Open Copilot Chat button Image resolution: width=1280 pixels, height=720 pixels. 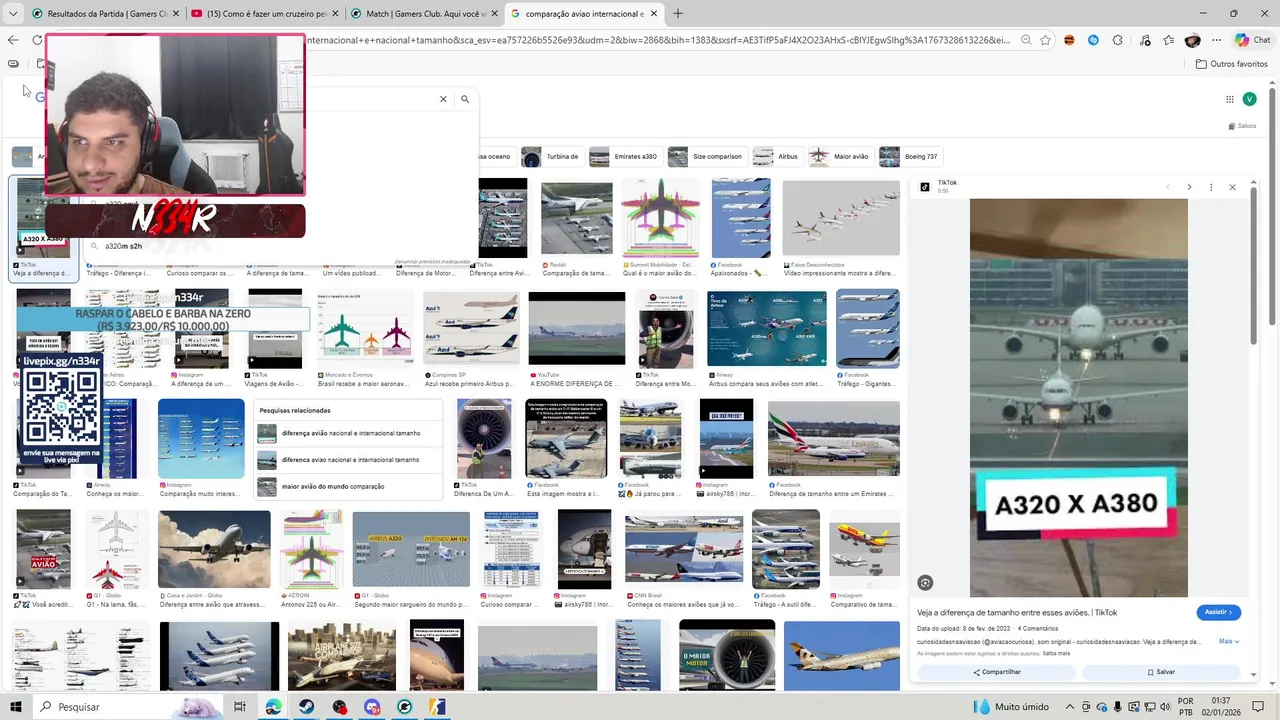tap(1252, 40)
